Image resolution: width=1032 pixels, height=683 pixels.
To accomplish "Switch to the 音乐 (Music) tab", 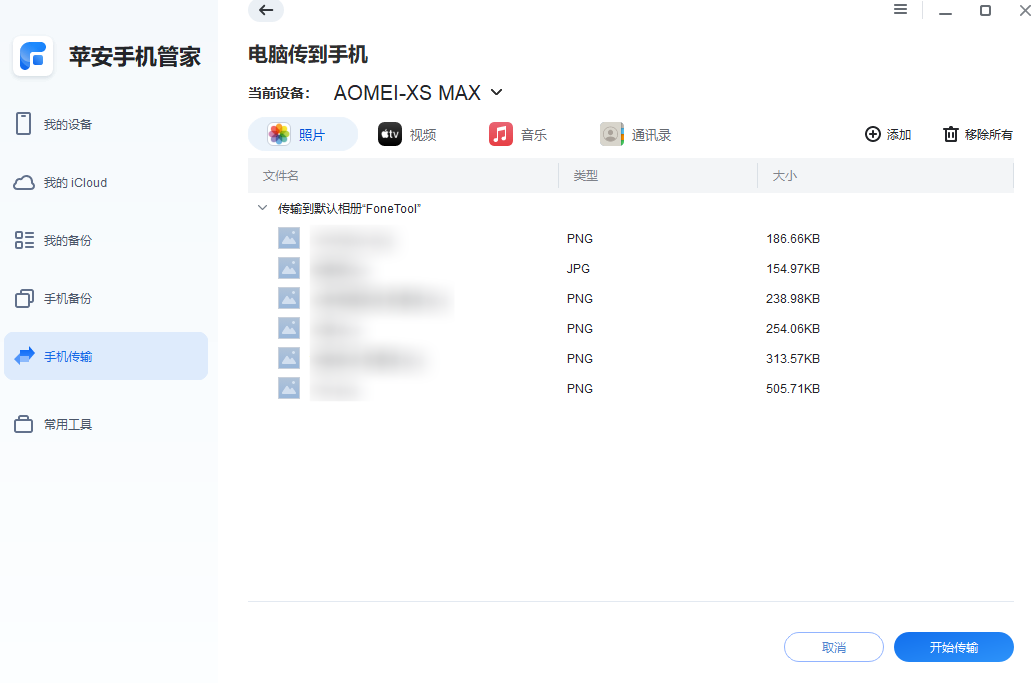I will (x=518, y=133).
